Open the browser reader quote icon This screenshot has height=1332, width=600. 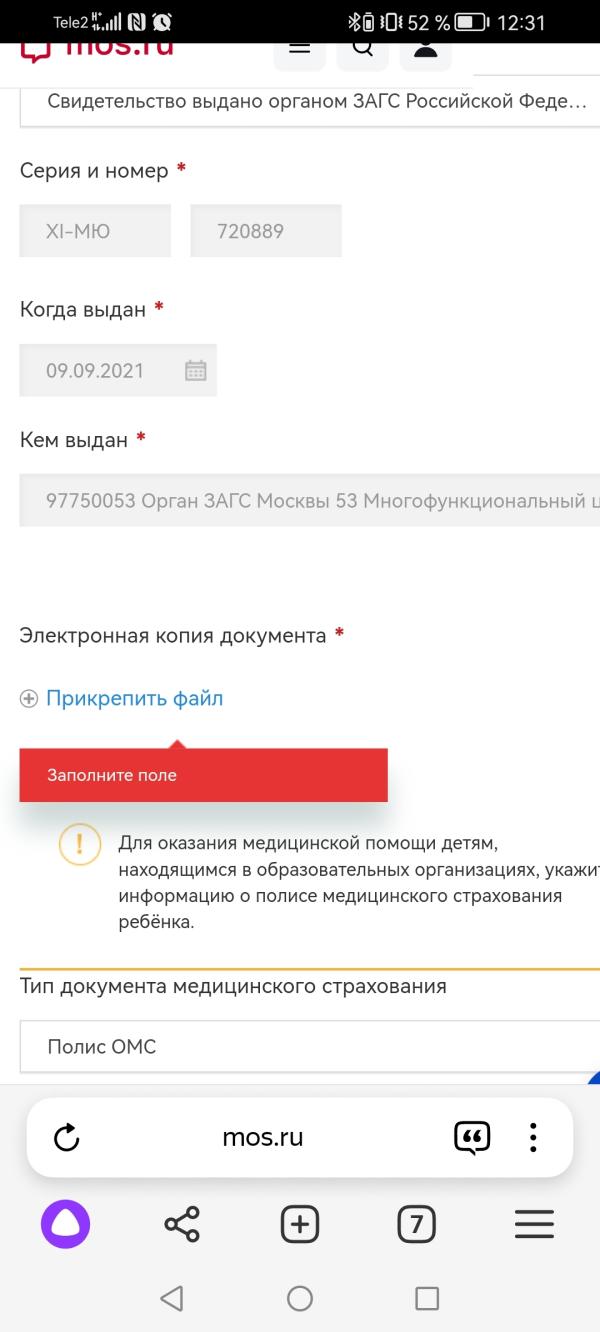tap(471, 1138)
